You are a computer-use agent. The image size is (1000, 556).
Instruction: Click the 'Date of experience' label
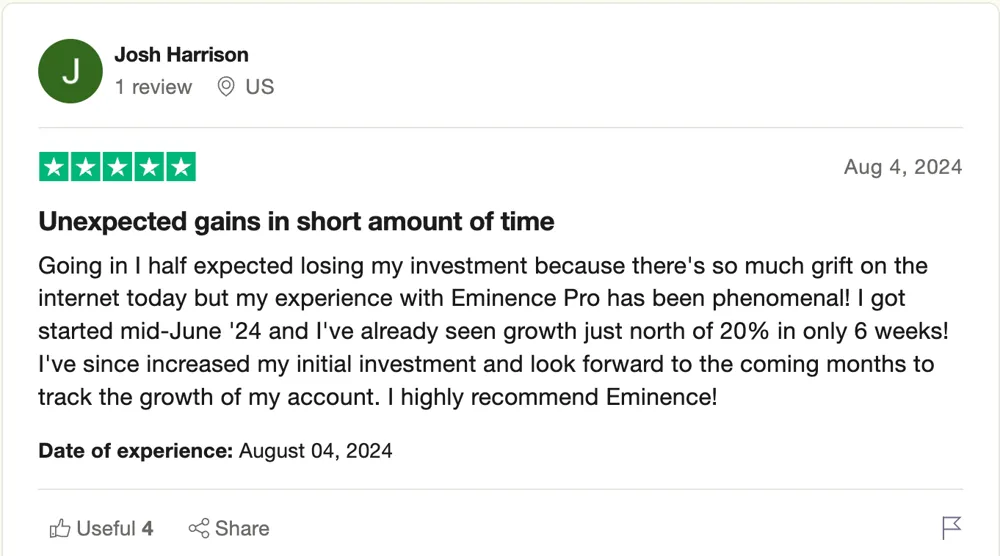point(136,451)
